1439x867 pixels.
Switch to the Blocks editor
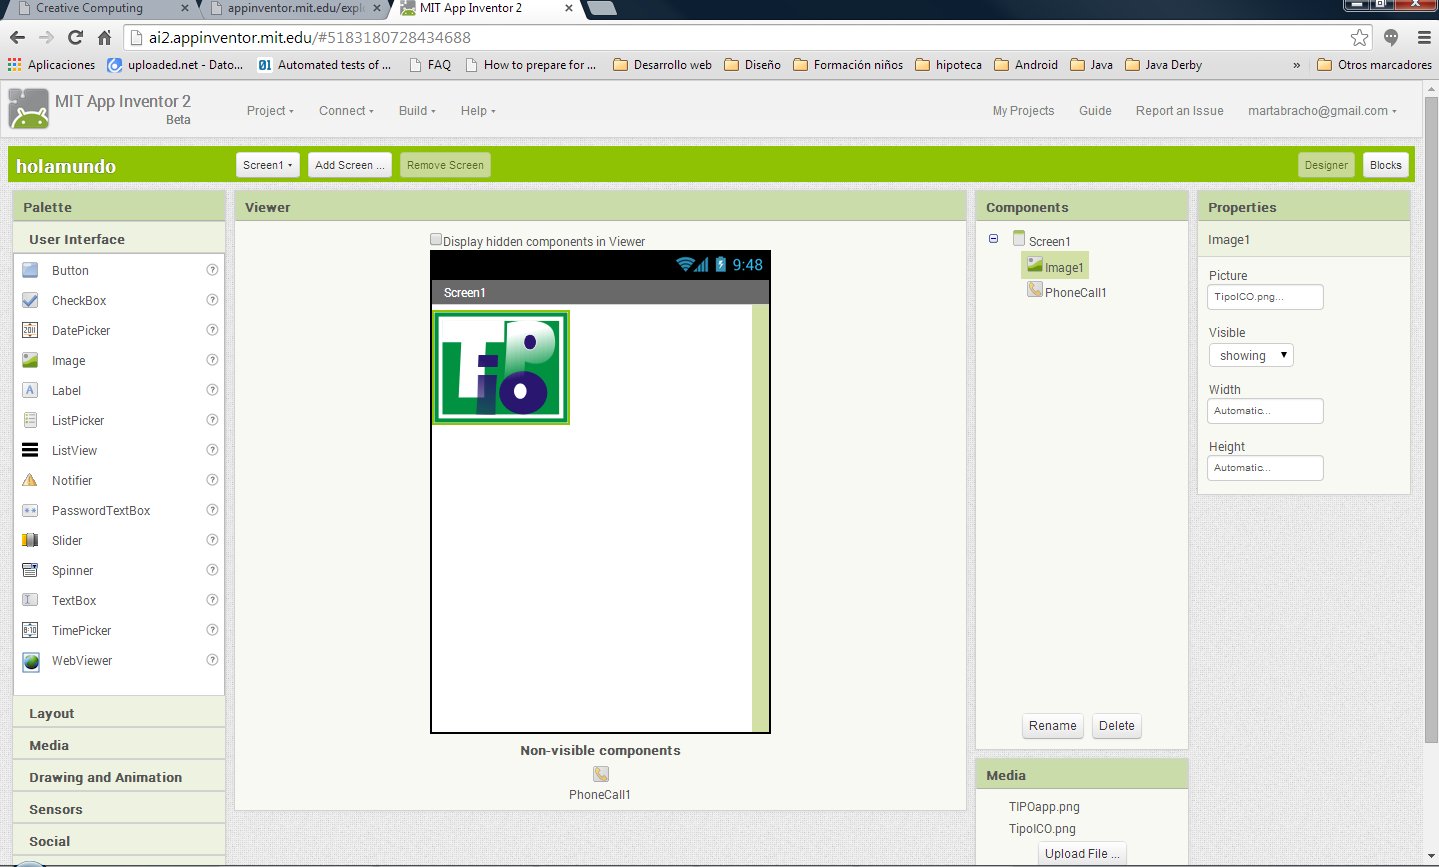(1386, 165)
